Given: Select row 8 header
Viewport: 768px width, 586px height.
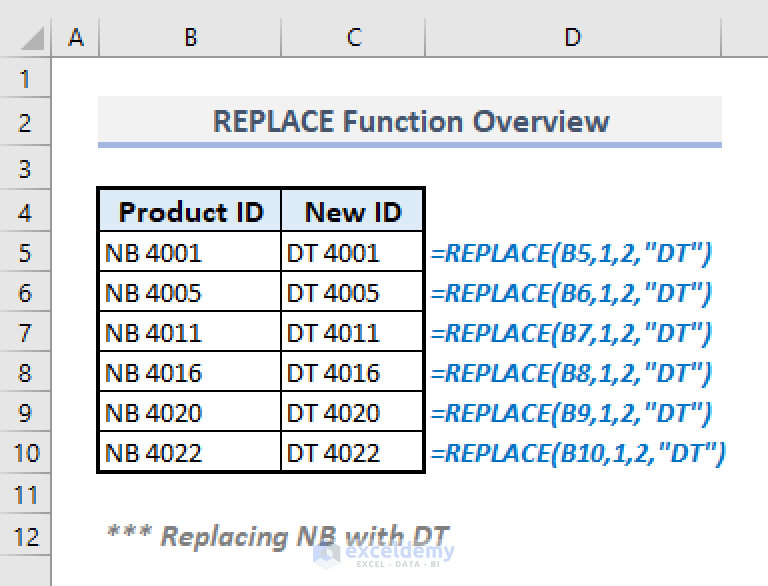Looking at the screenshot, I should (x=25, y=372).
